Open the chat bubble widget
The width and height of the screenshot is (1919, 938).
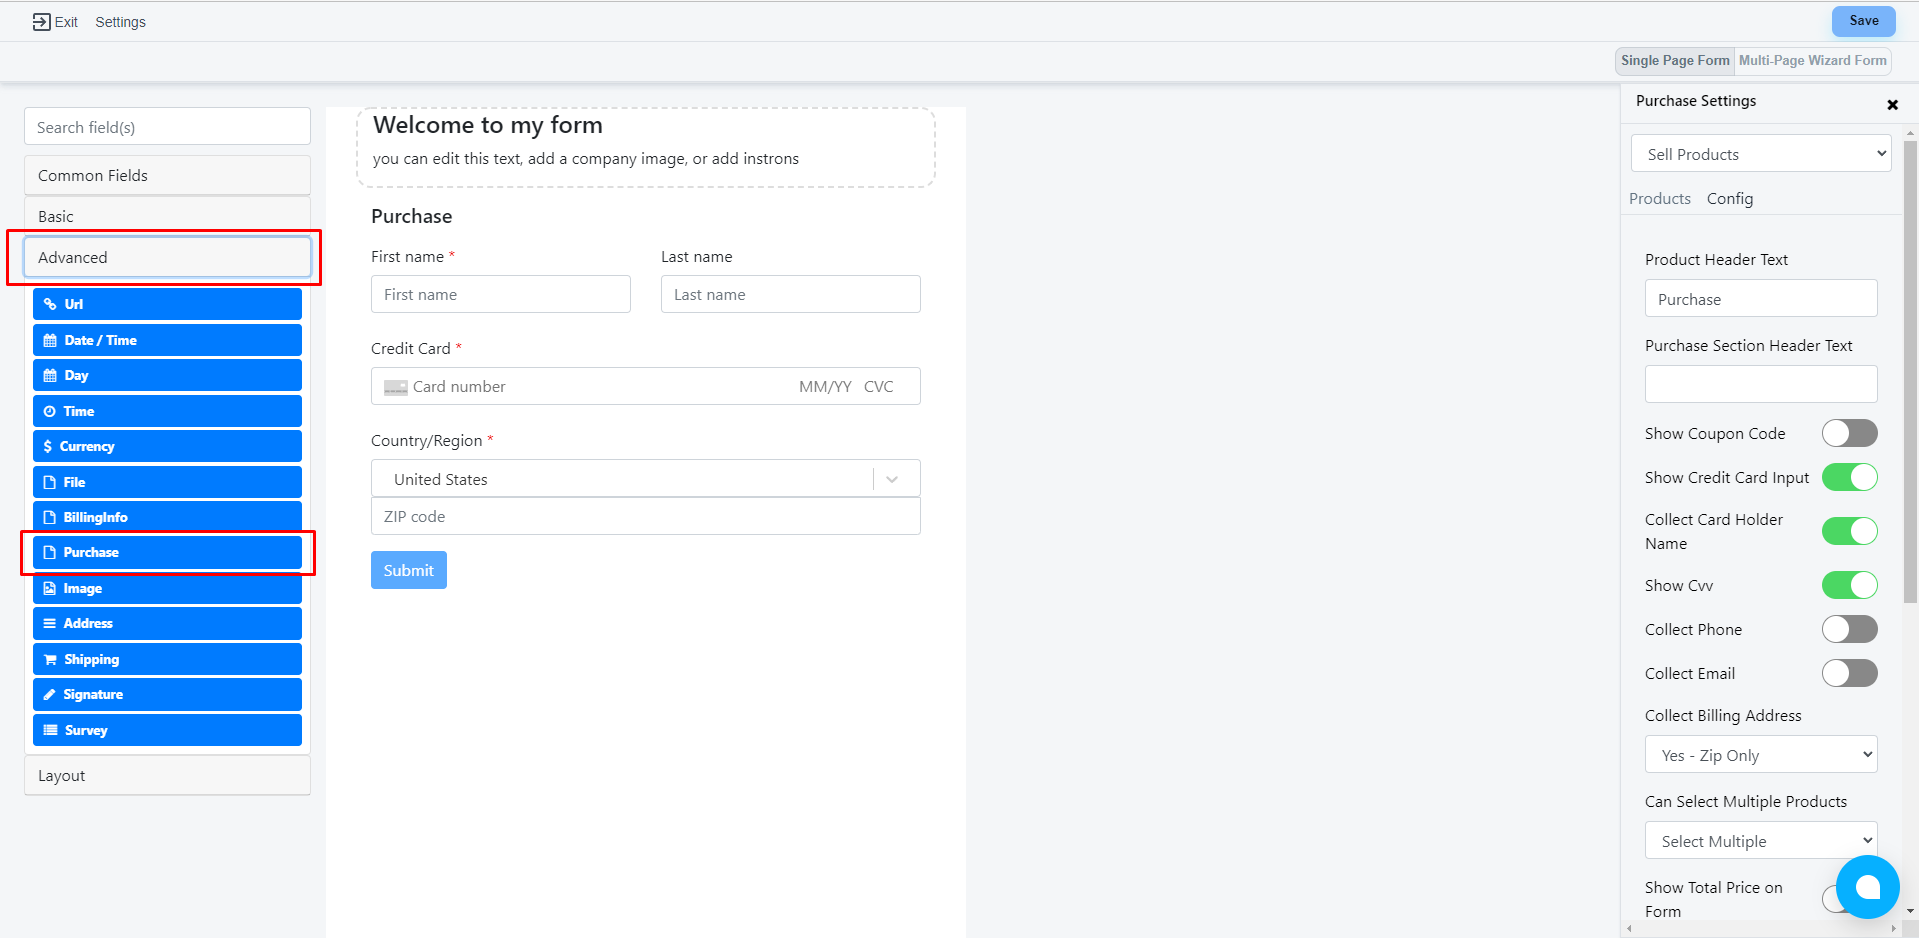1867,887
